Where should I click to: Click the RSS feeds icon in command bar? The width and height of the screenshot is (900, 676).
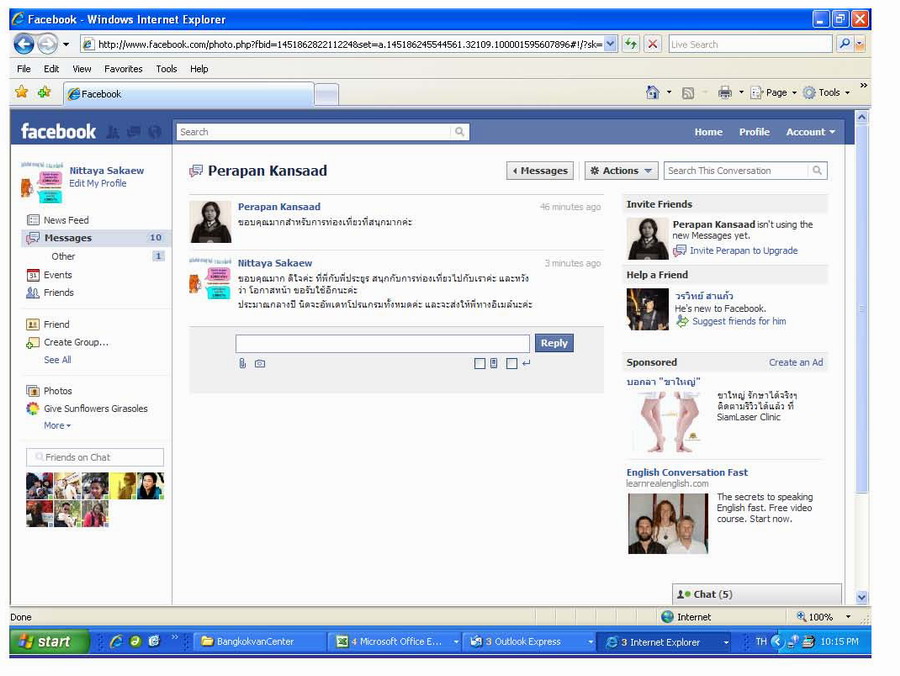tap(688, 93)
